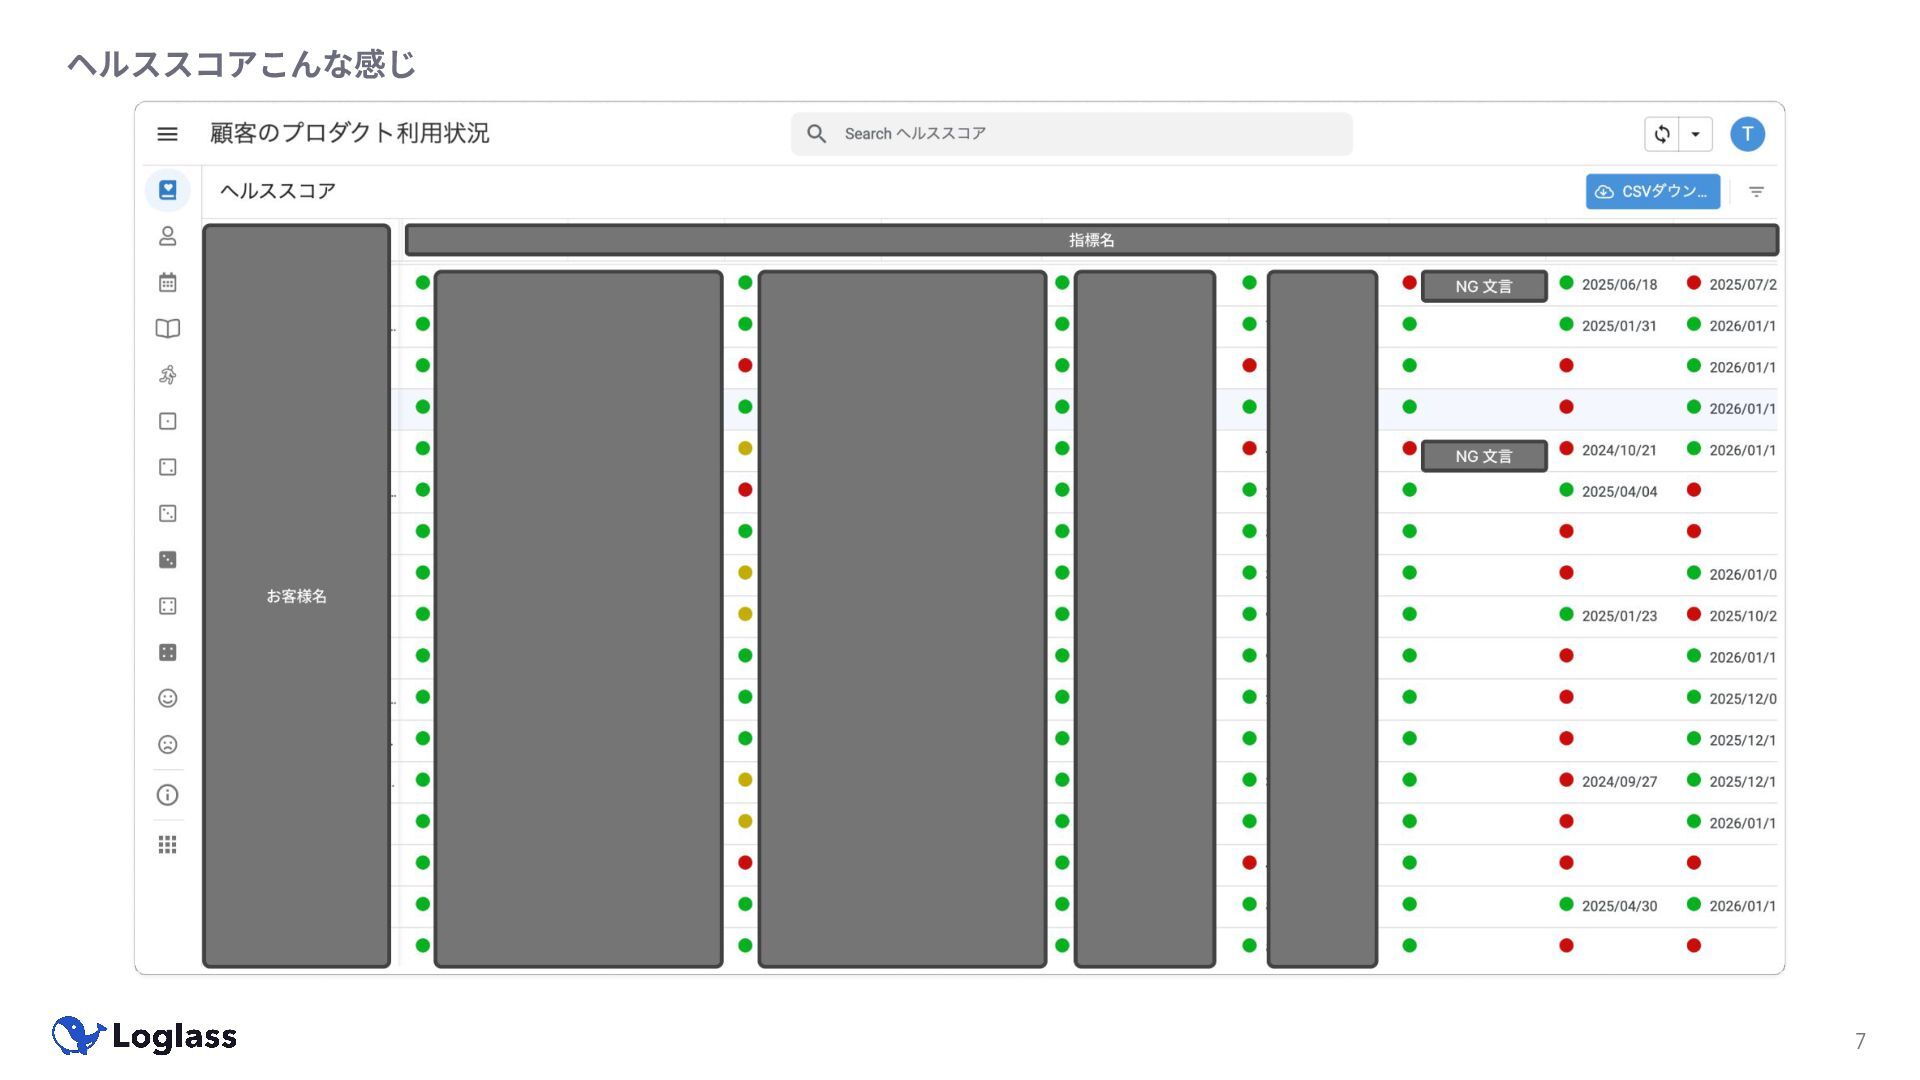Viewport: 1920px width, 1080px height.
Task: Click the refresh sync icon
Action: click(x=1661, y=134)
